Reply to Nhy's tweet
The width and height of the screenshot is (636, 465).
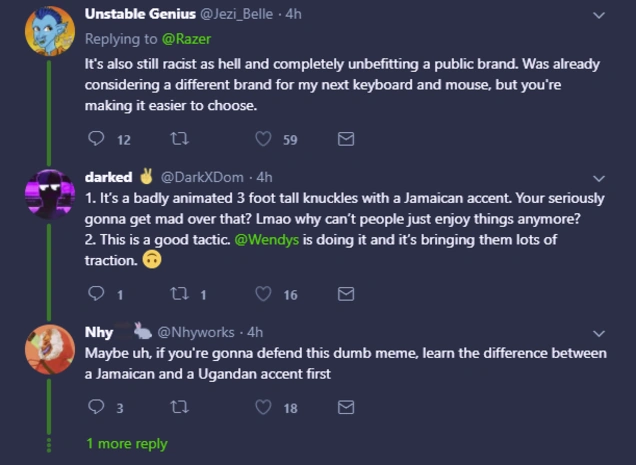[97, 407]
